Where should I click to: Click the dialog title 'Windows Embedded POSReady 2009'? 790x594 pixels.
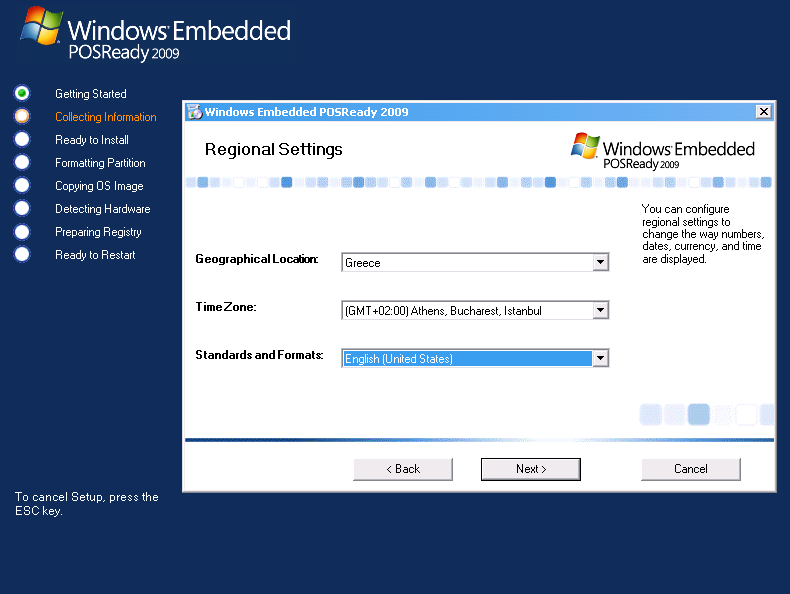point(306,112)
